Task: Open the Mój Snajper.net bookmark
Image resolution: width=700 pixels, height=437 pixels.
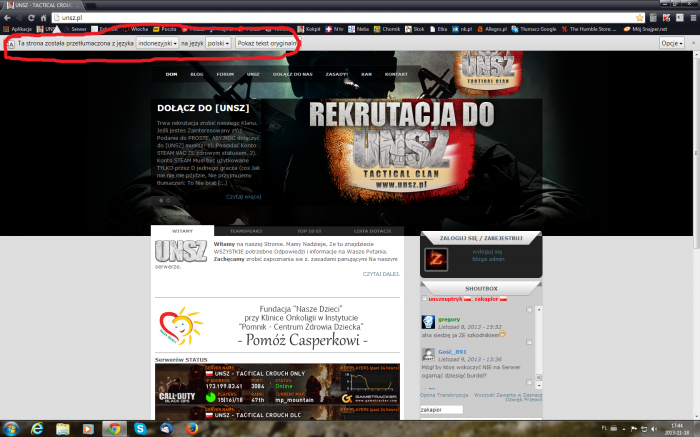Action: click(x=645, y=29)
